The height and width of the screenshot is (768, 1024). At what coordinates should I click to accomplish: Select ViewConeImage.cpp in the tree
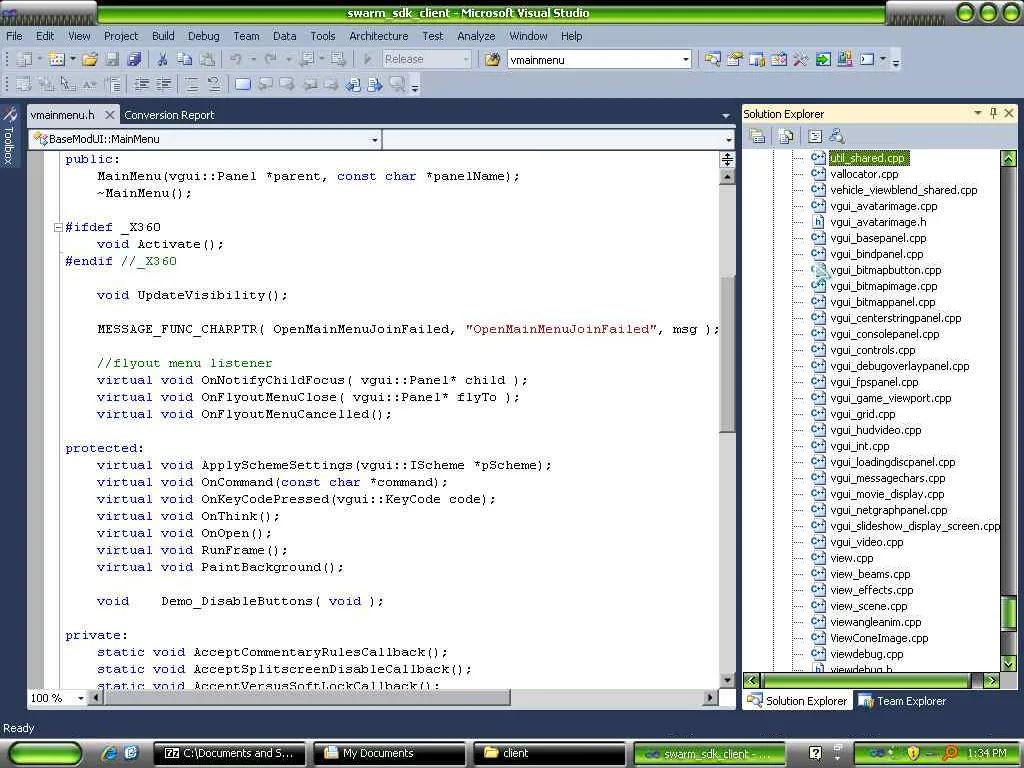[879, 638]
